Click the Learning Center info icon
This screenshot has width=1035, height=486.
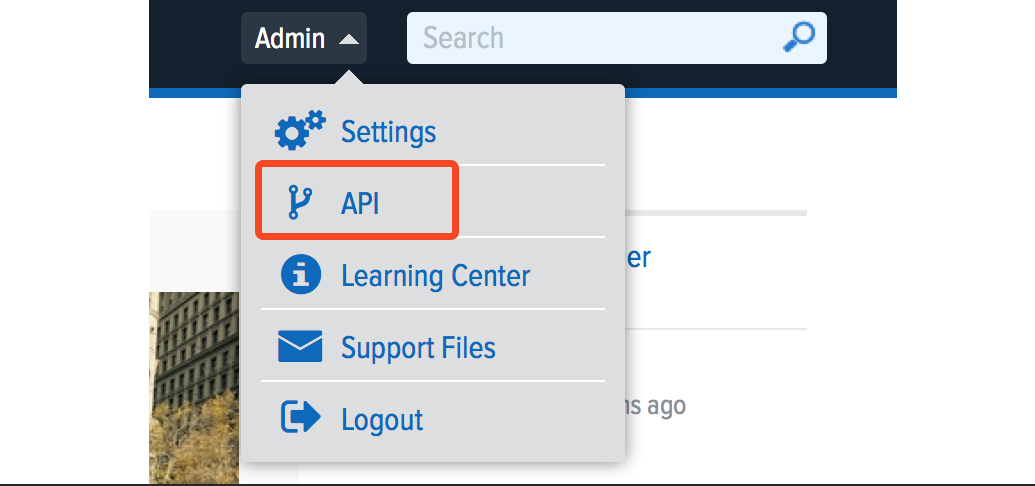300,274
